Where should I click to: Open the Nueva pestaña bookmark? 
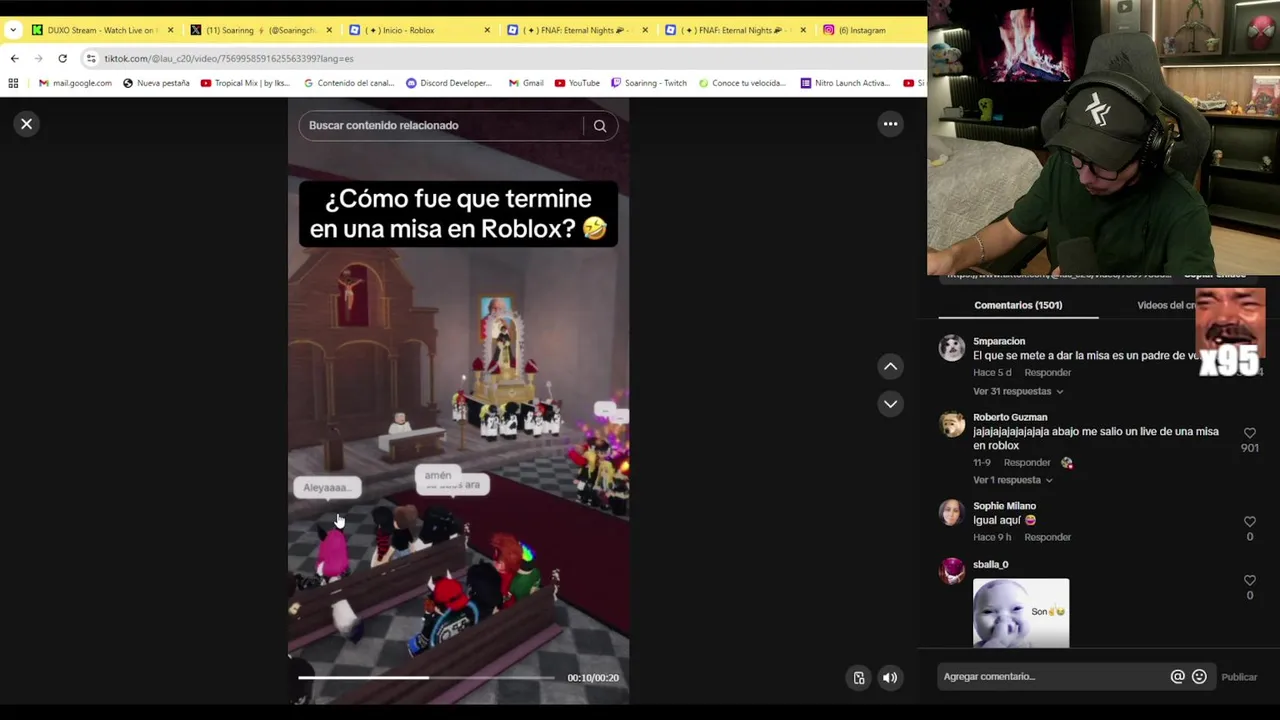(156, 83)
